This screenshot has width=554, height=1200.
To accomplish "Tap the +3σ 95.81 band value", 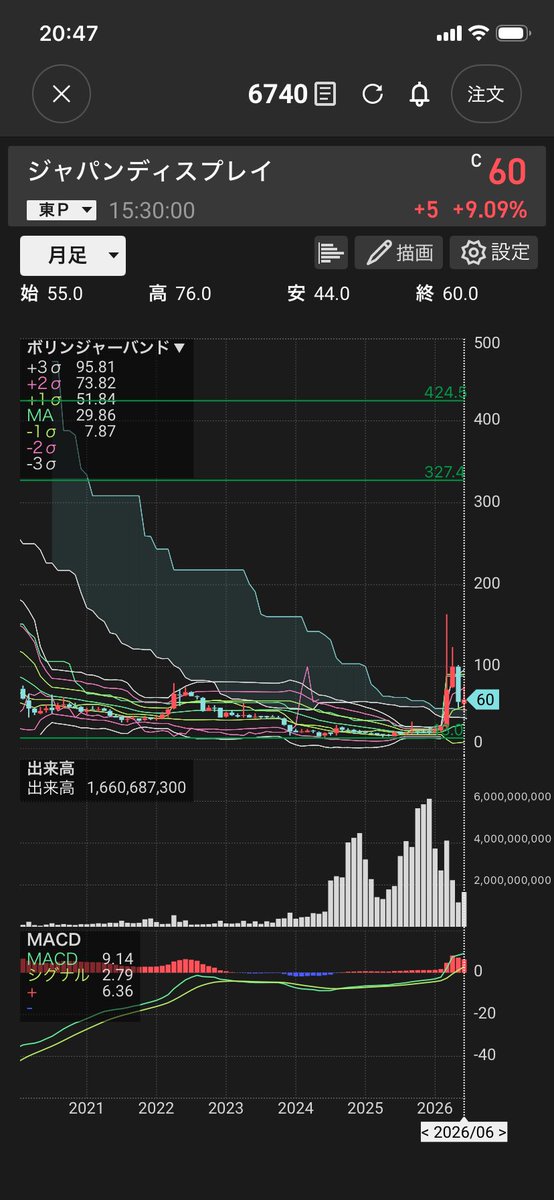I will pyautogui.click(x=72, y=367).
